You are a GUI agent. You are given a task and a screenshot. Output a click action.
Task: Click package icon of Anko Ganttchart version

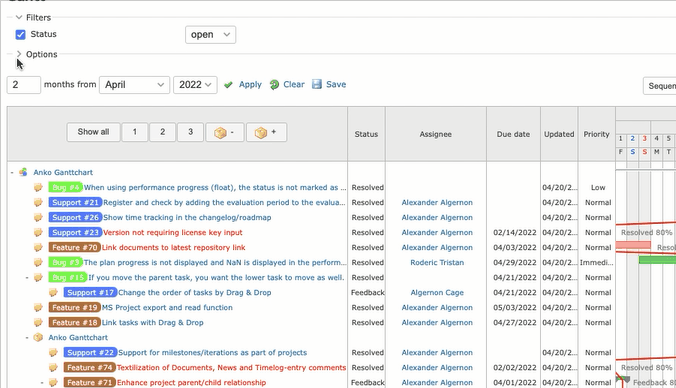(38, 338)
